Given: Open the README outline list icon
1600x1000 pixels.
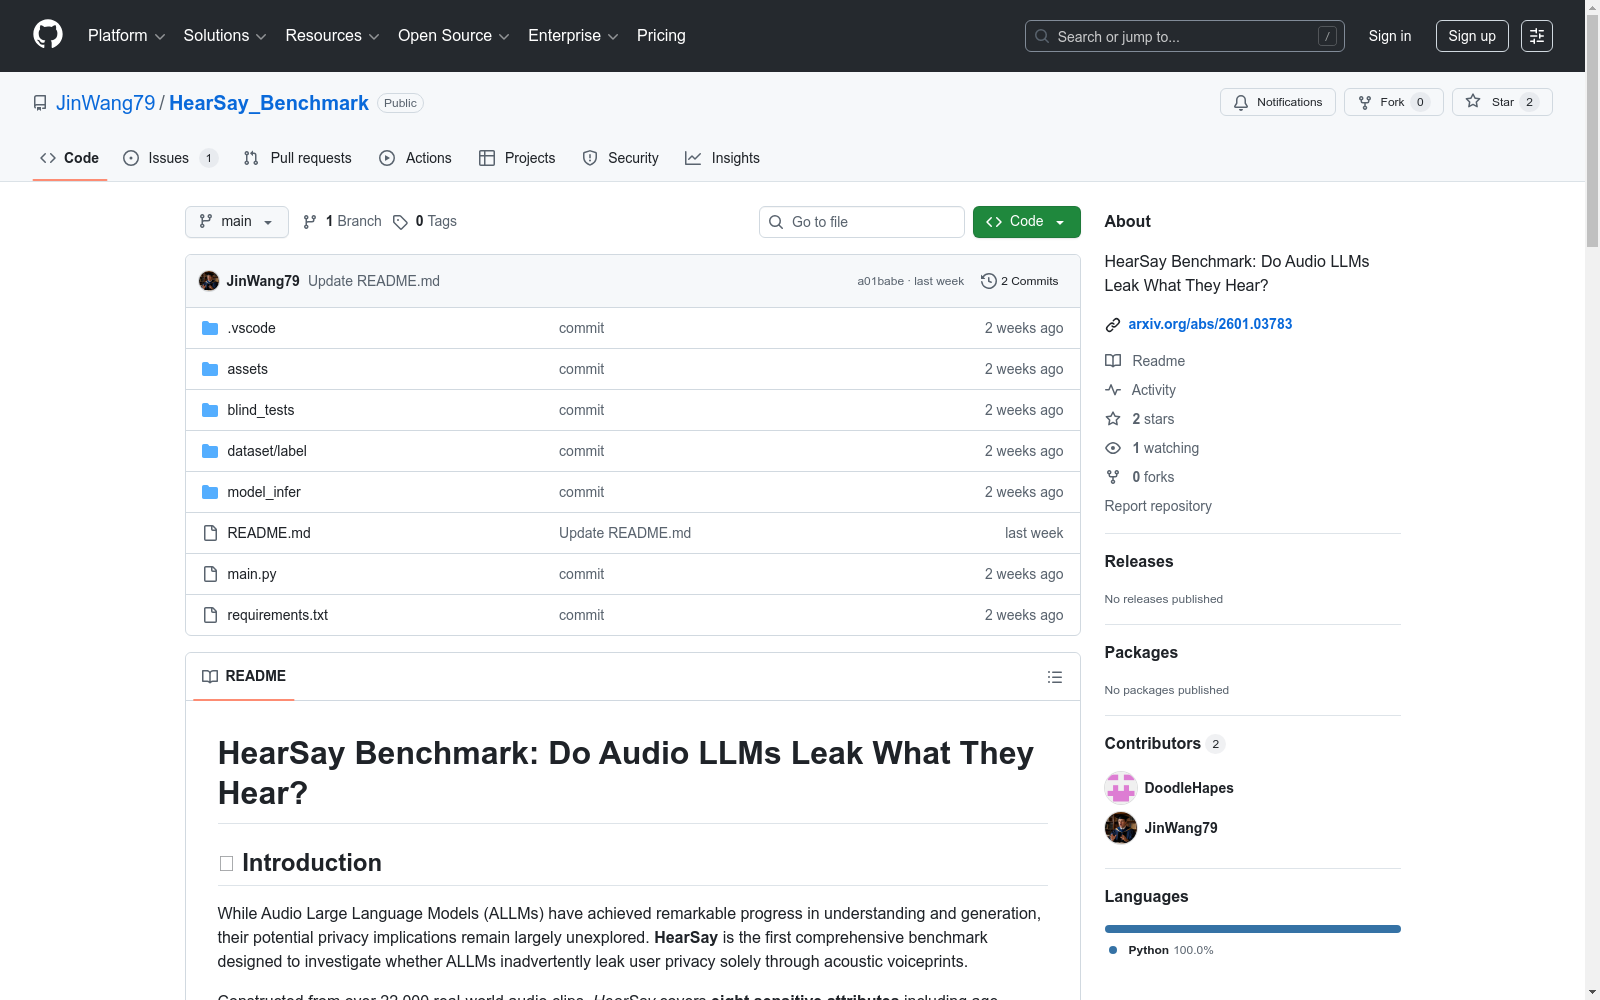Looking at the screenshot, I should (x=1054, y=677).
